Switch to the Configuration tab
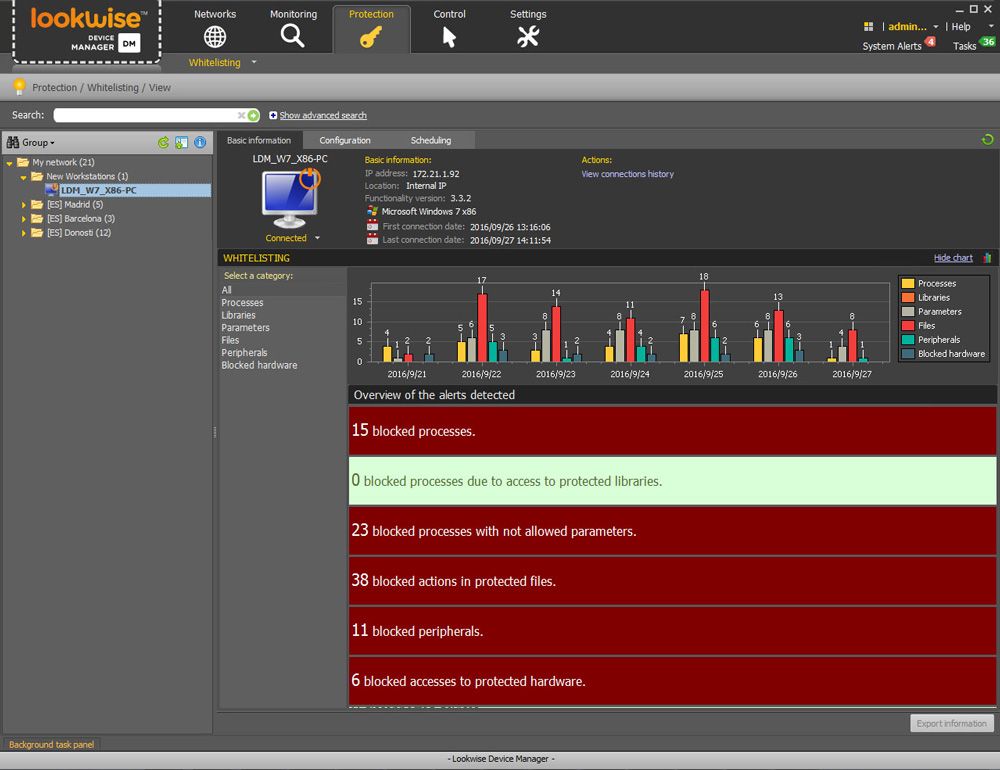The image size is (1000, 770). (345, 141)
